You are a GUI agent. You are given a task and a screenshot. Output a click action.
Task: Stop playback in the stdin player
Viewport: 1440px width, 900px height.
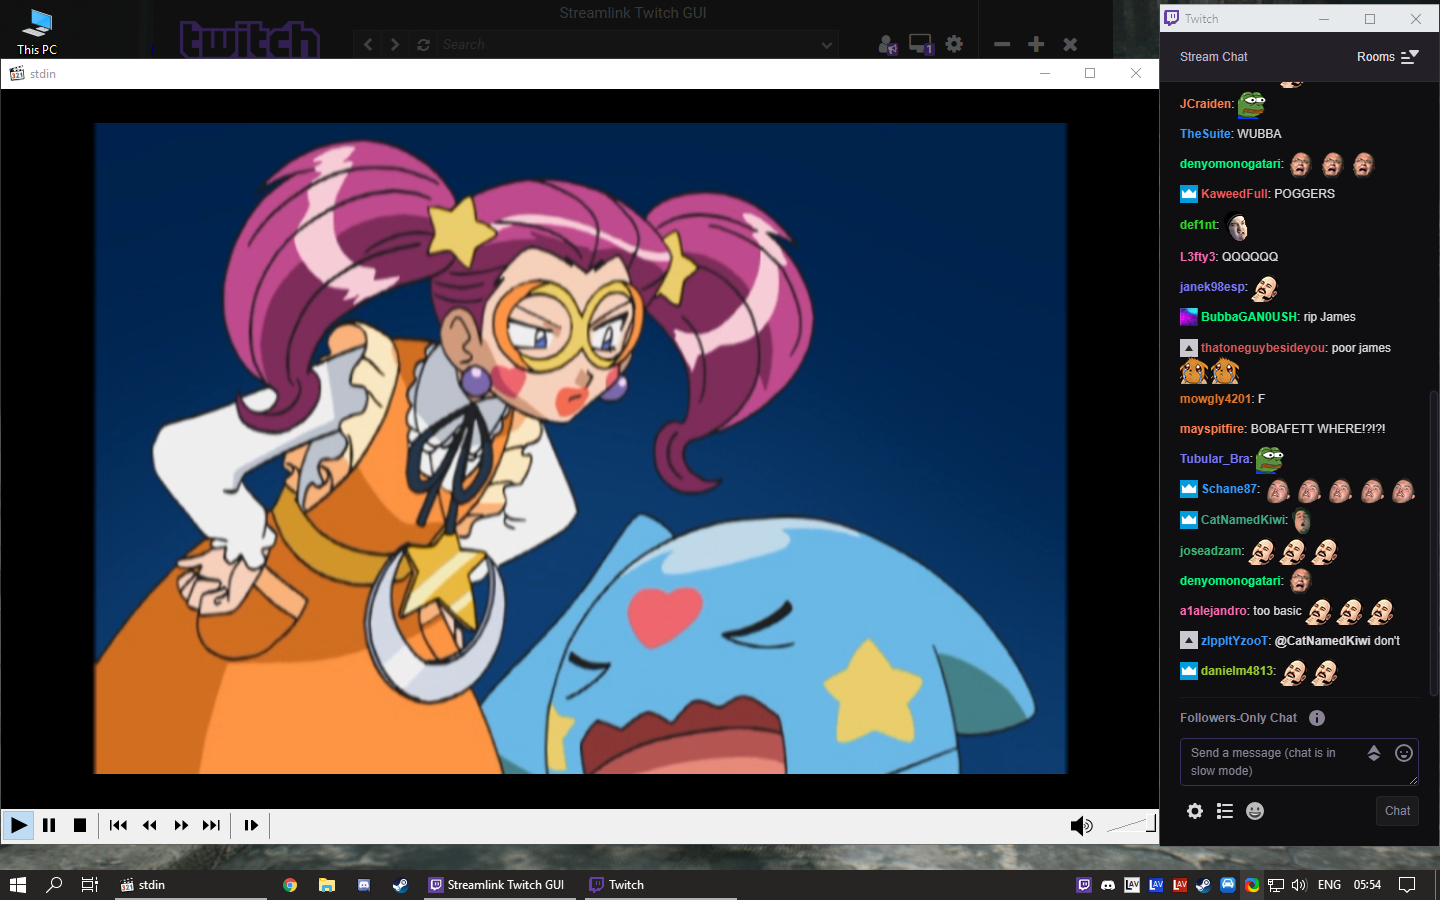tap(80, 826)
